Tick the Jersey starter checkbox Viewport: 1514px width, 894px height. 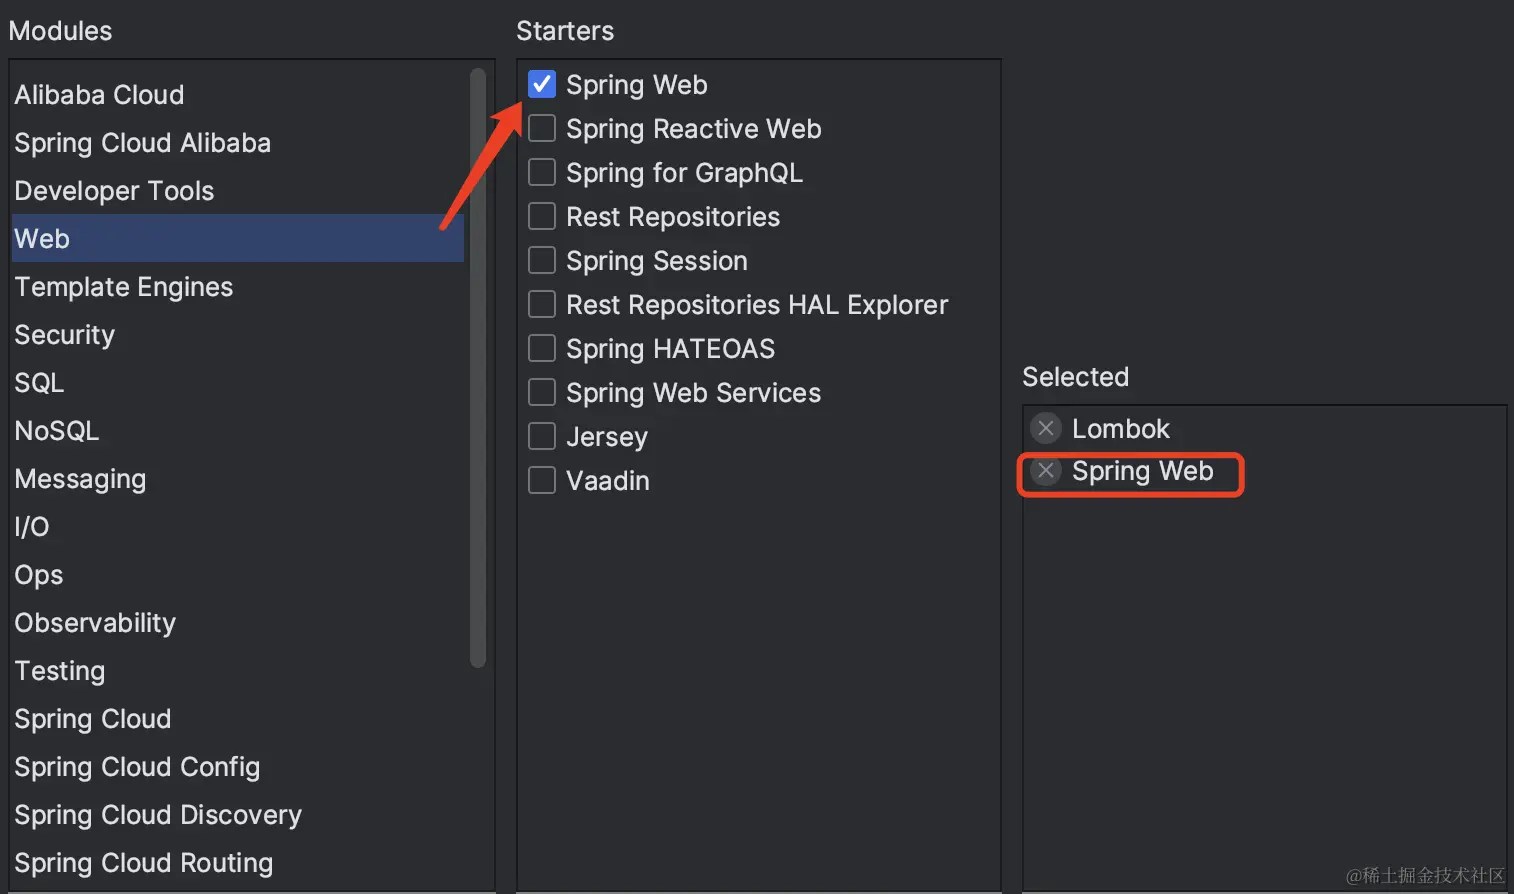[x=542, y=437]
